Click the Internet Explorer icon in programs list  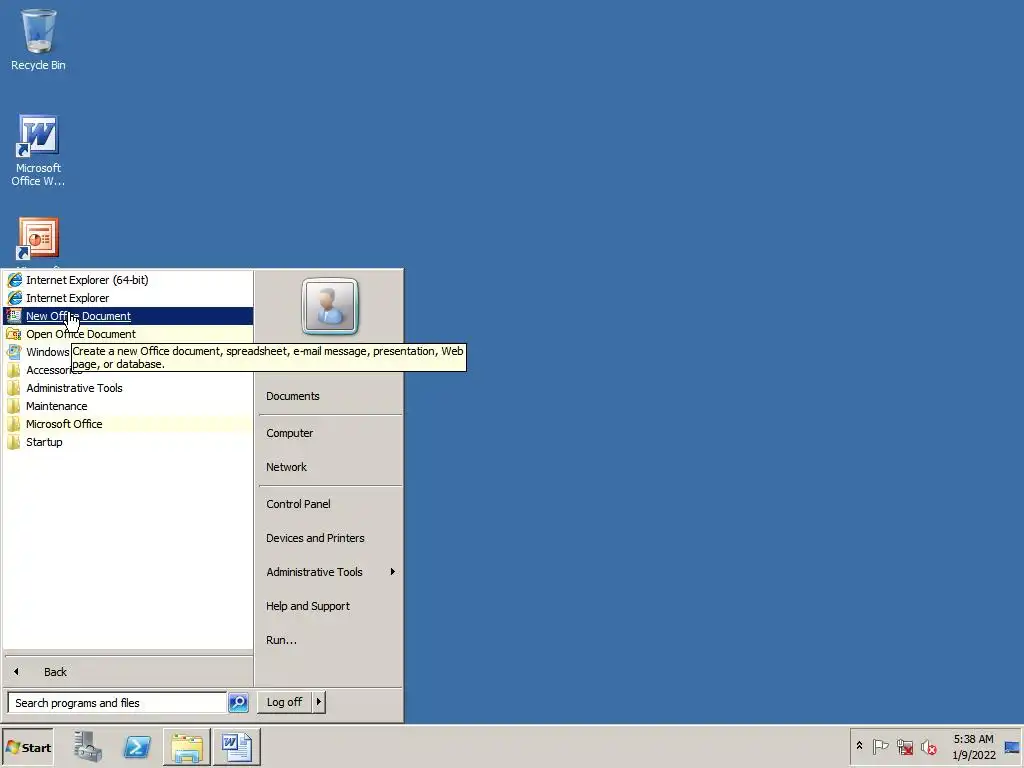14,298
